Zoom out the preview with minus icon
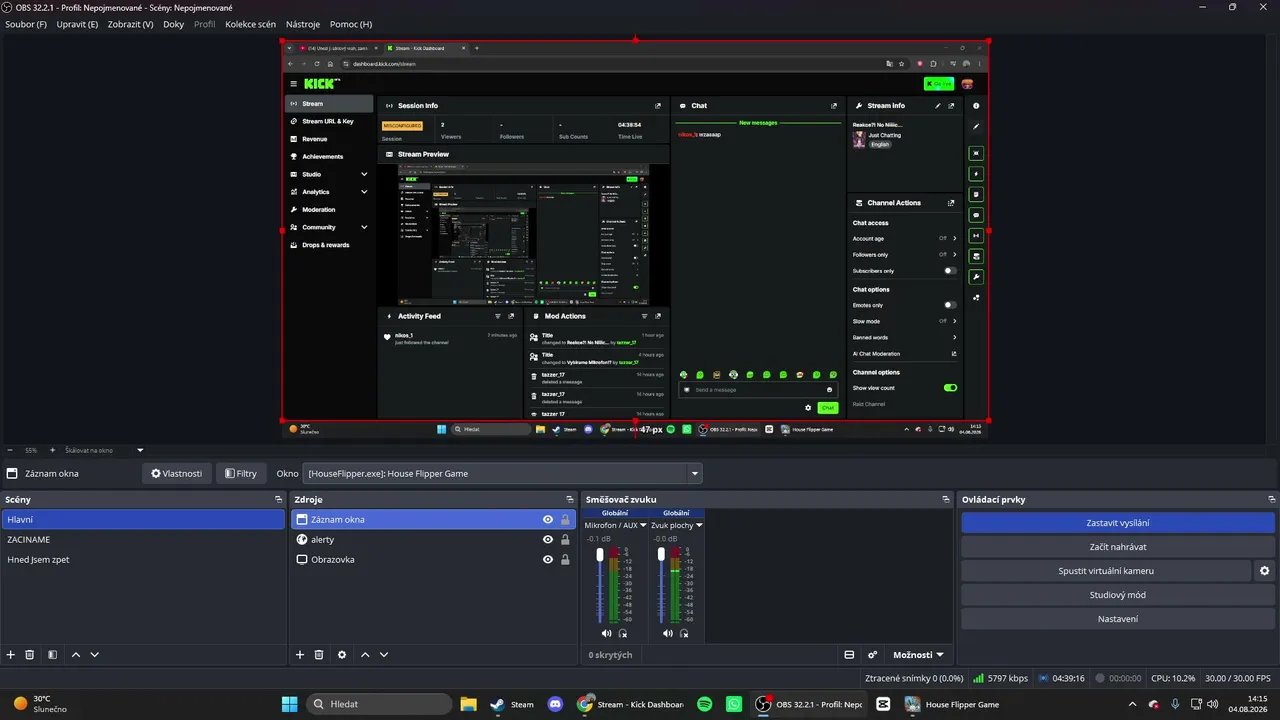 click(10, 450)
